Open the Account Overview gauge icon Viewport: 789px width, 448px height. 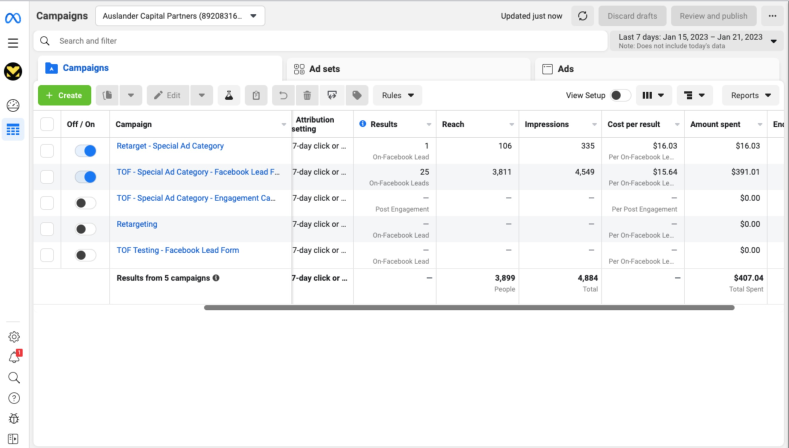13,105
